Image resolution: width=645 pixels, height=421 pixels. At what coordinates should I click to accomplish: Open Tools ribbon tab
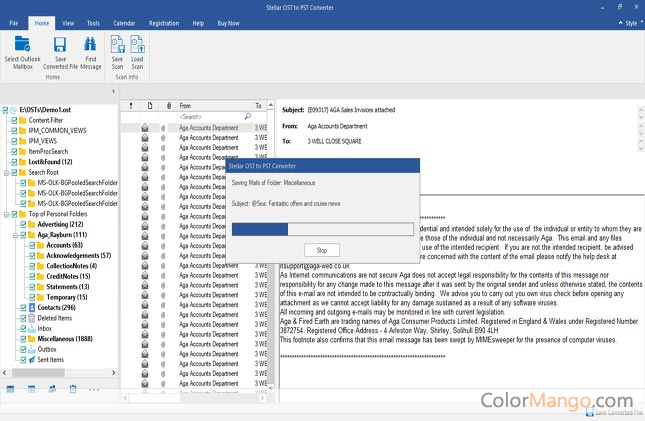(93, 23)
